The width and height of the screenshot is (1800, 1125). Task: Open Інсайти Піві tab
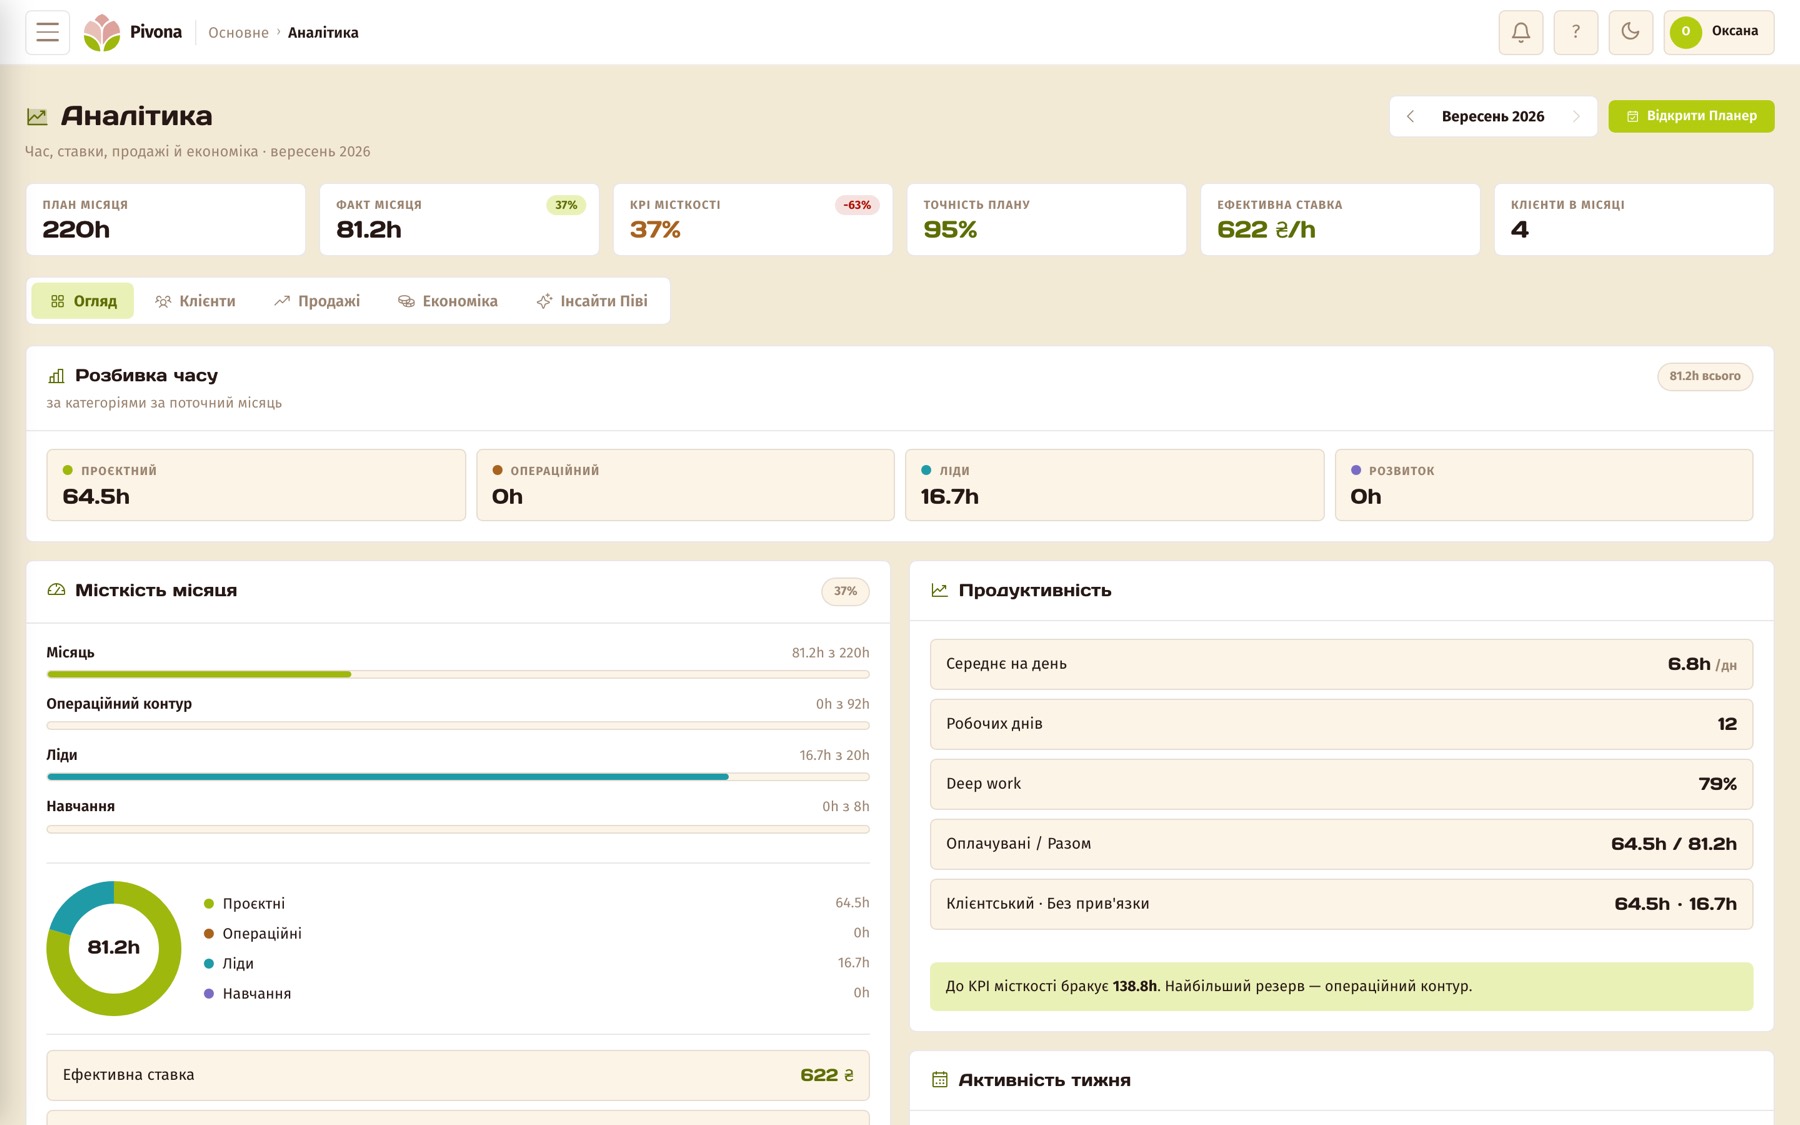click(x=592, y=301)
